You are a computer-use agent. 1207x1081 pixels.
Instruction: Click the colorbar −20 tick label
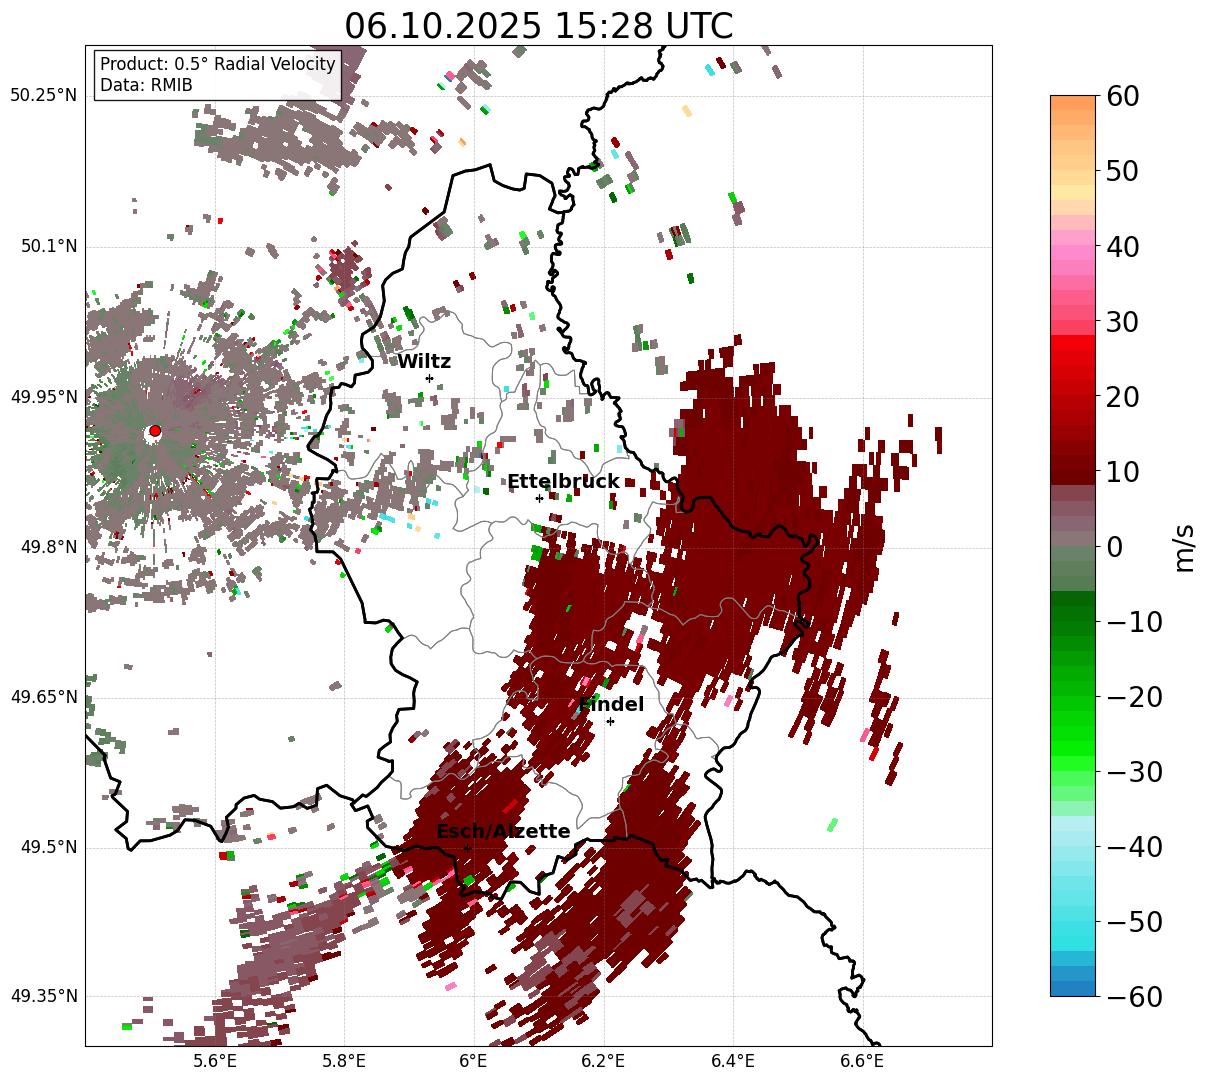1134,697
